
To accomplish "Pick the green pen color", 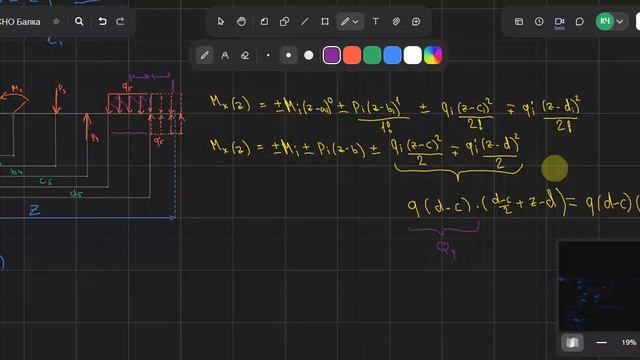I will [x=372, y=55].
